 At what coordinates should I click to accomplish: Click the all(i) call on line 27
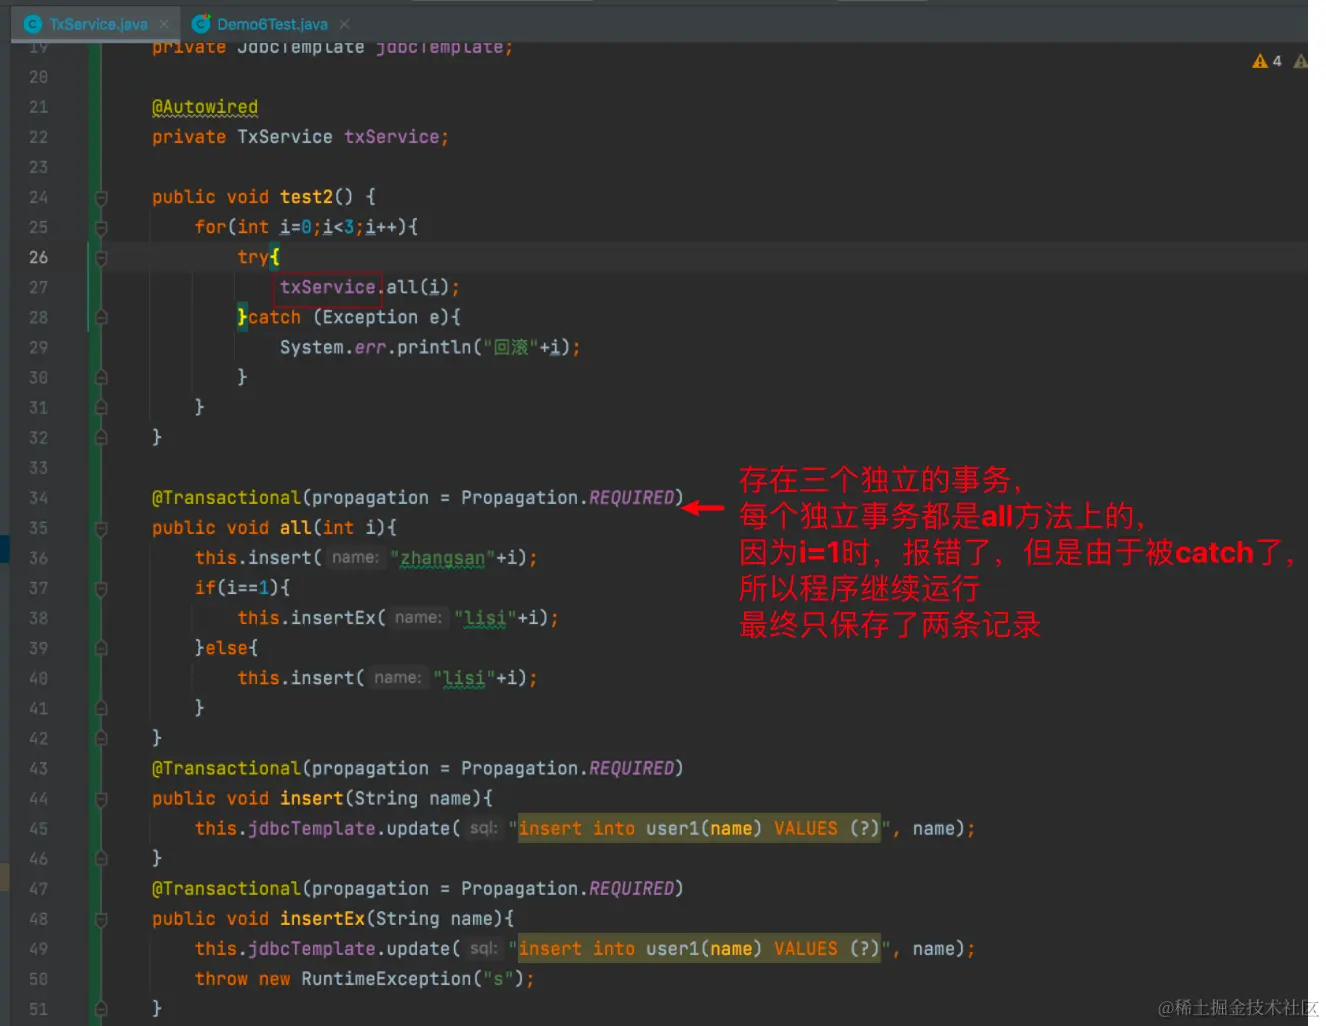tap(417, 287)
